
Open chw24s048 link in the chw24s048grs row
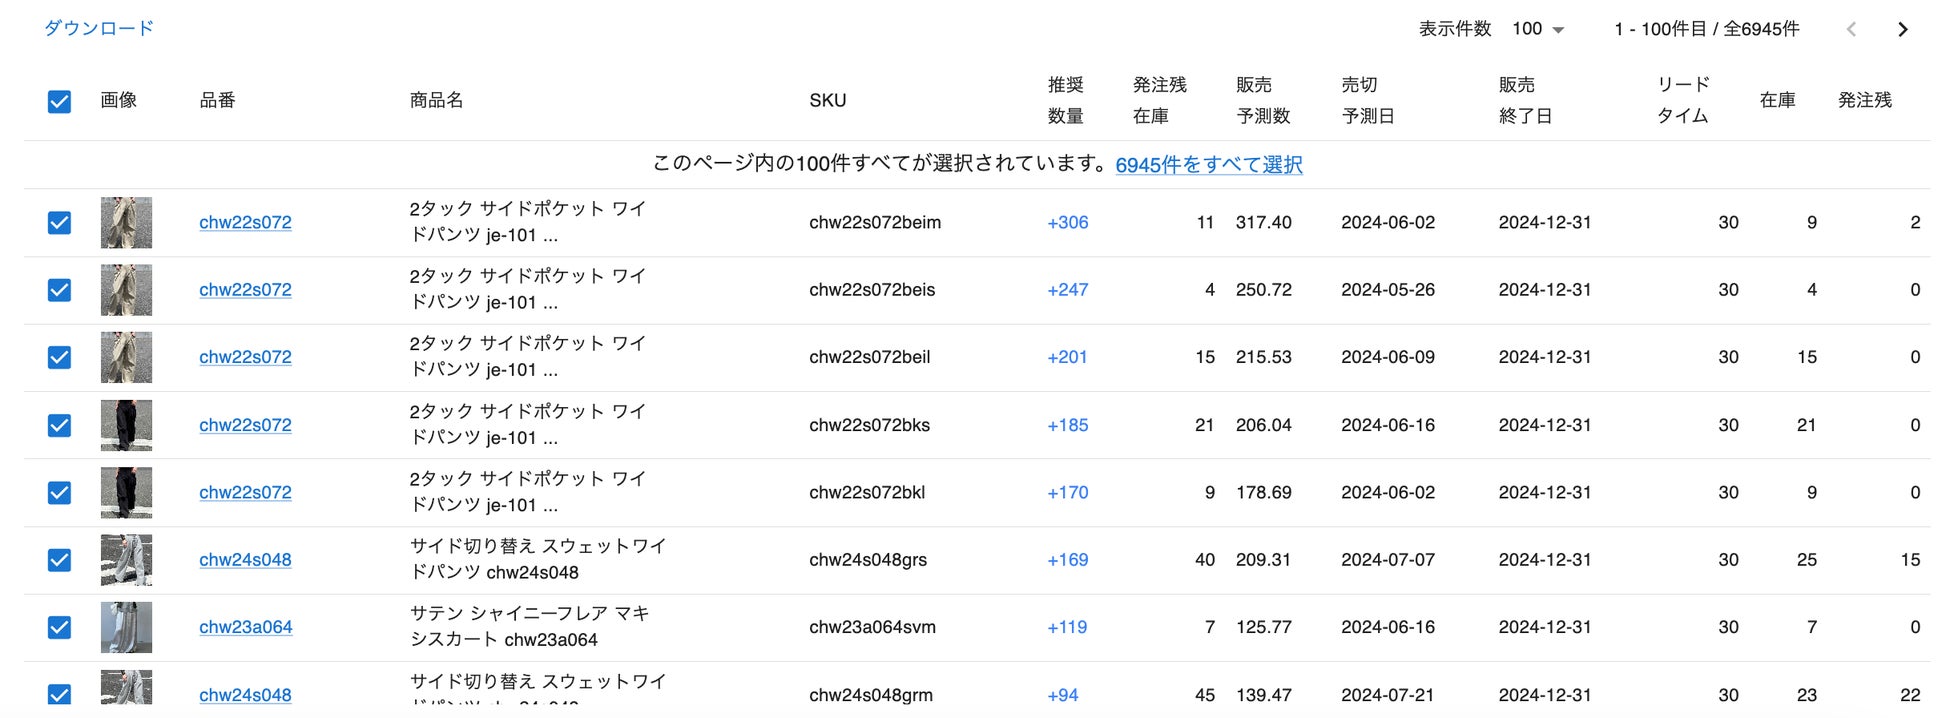[x=245, y=560]
